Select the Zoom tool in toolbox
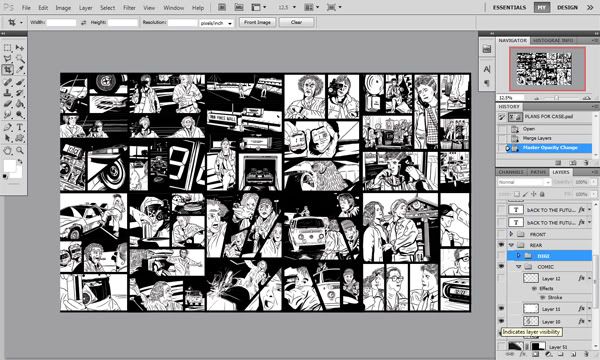This screenshot has height=360, width=600. pyautogui.click(x=20, y=150)
